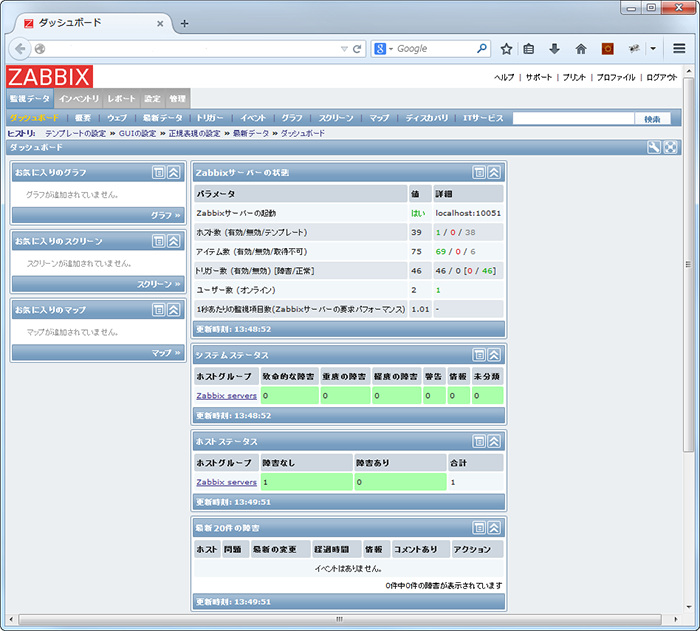Open the トリガー submenu item
The height and width of the screenshot is (631, 700).
210,118
